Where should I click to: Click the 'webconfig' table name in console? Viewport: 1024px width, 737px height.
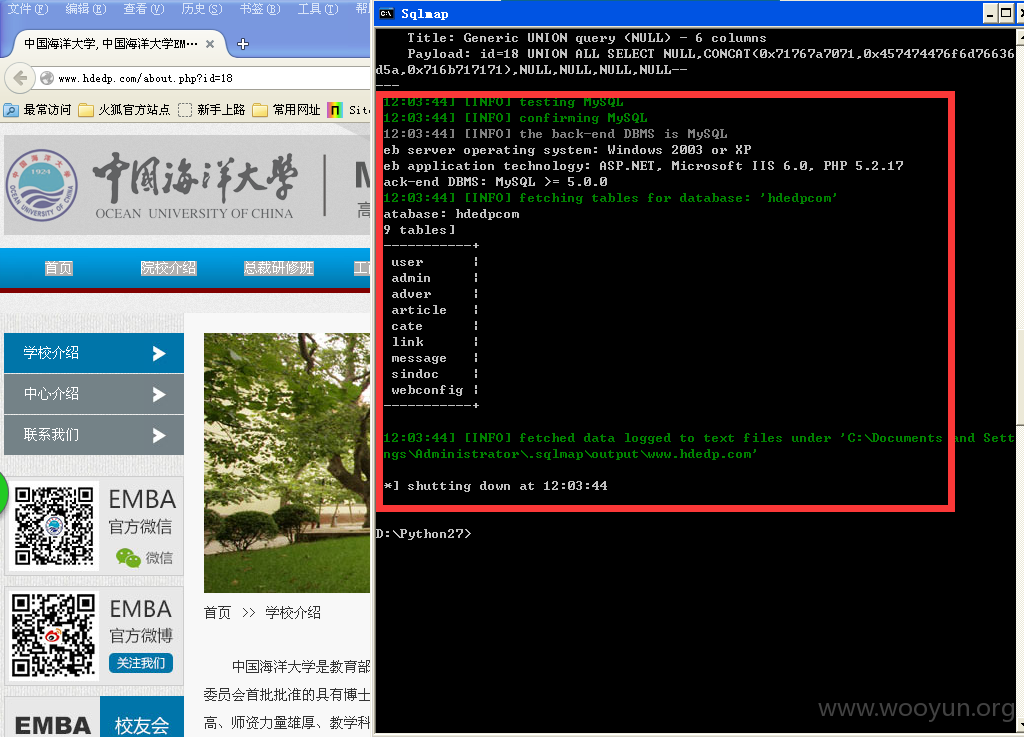pyautogui.click(x=427, y=390)
